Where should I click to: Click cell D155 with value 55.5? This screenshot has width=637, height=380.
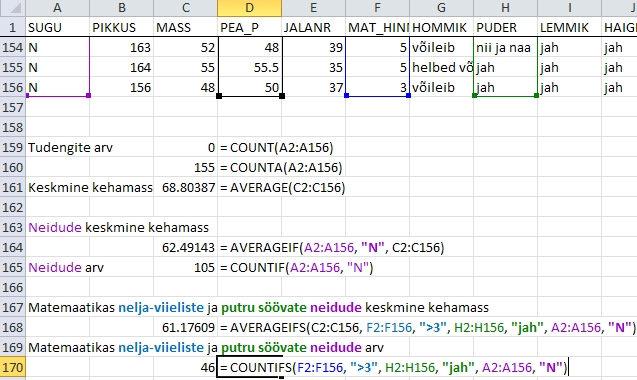[x=249, y=67]
